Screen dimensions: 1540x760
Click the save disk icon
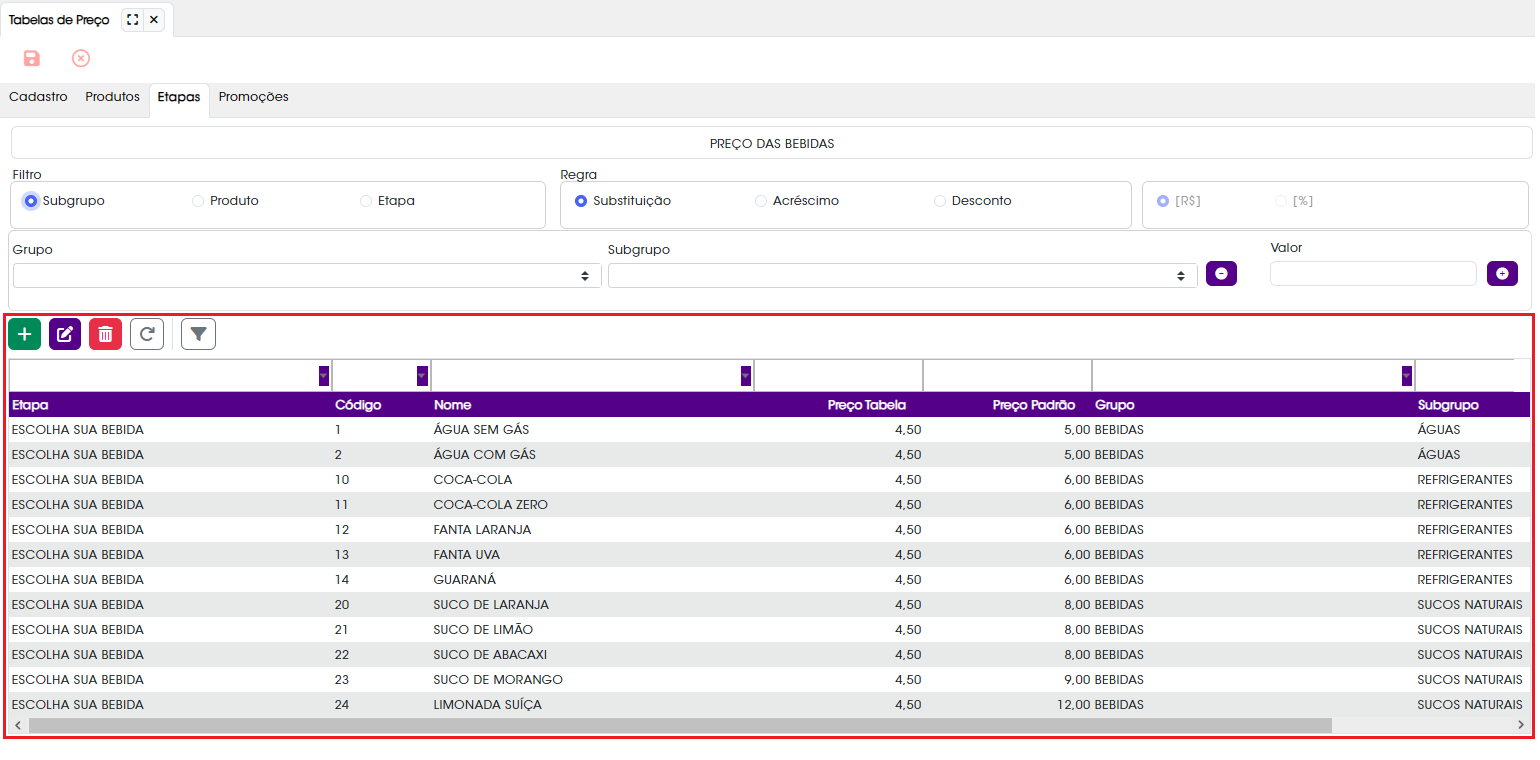click(32, 58)
